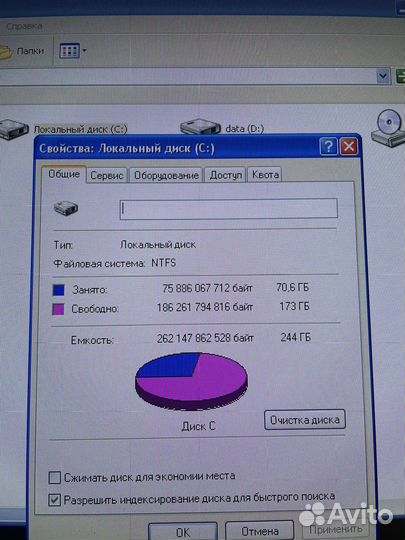Screen dimensions: 405x540
Task: Switch to the Сервис tab
Action: coord(106,176)
